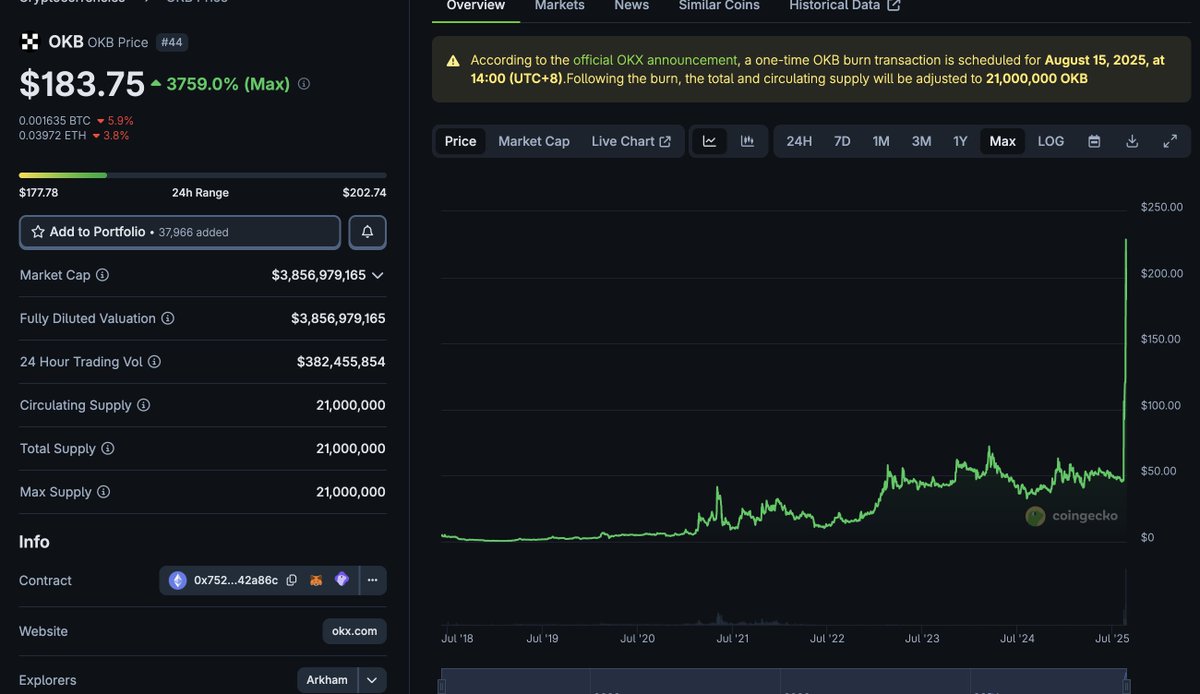Set chart range to Max
The image size is (1200, 694).
[1003, 141]
